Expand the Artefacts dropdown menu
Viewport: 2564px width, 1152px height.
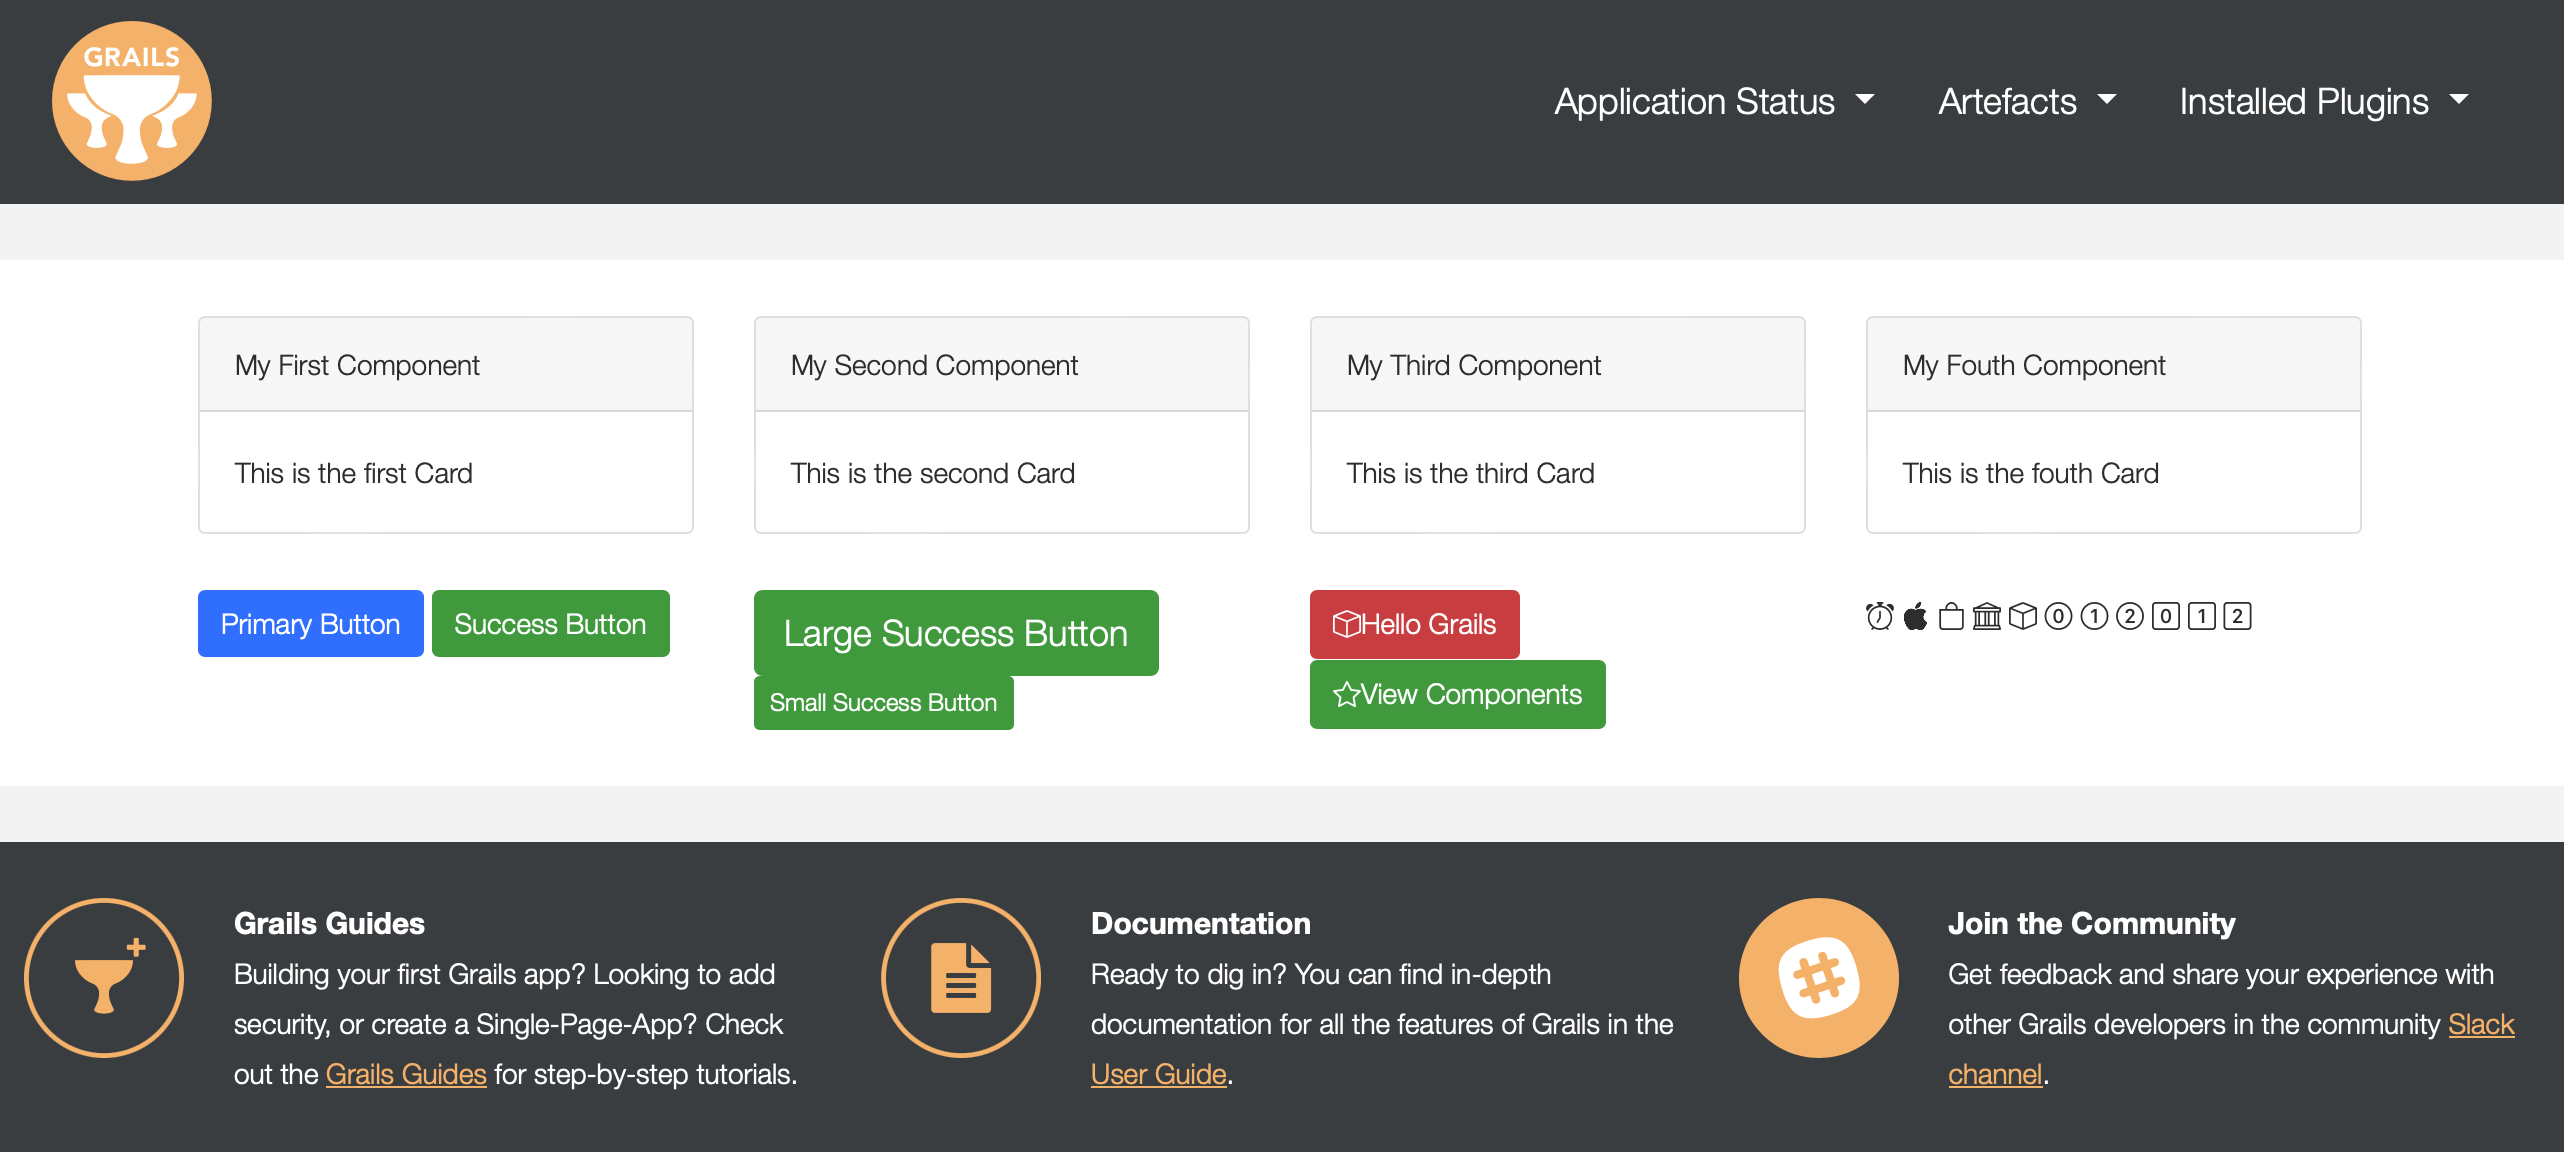[x=2027, y=101]
